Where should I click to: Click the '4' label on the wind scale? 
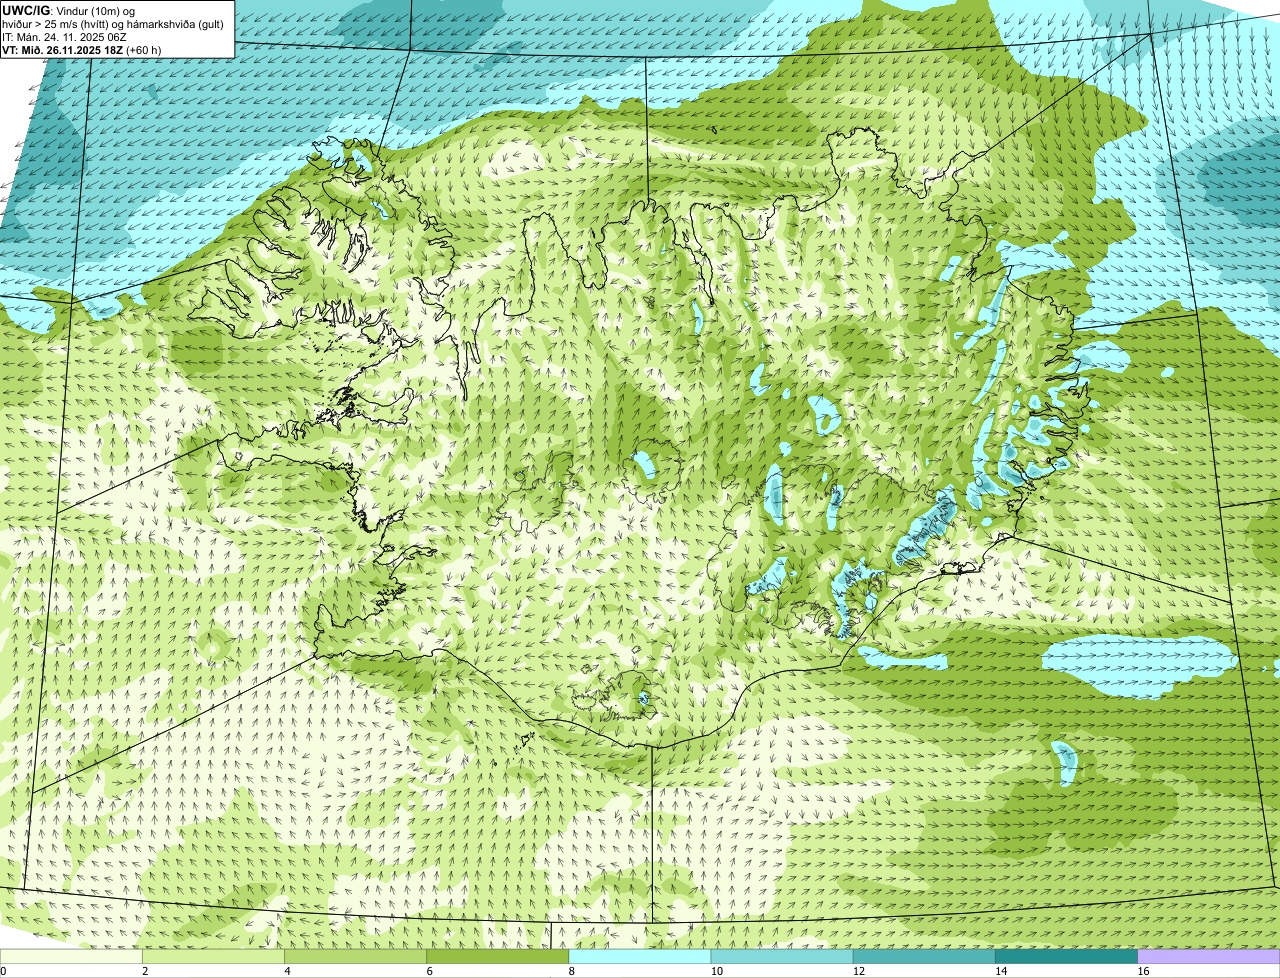[x=287, y=971]
